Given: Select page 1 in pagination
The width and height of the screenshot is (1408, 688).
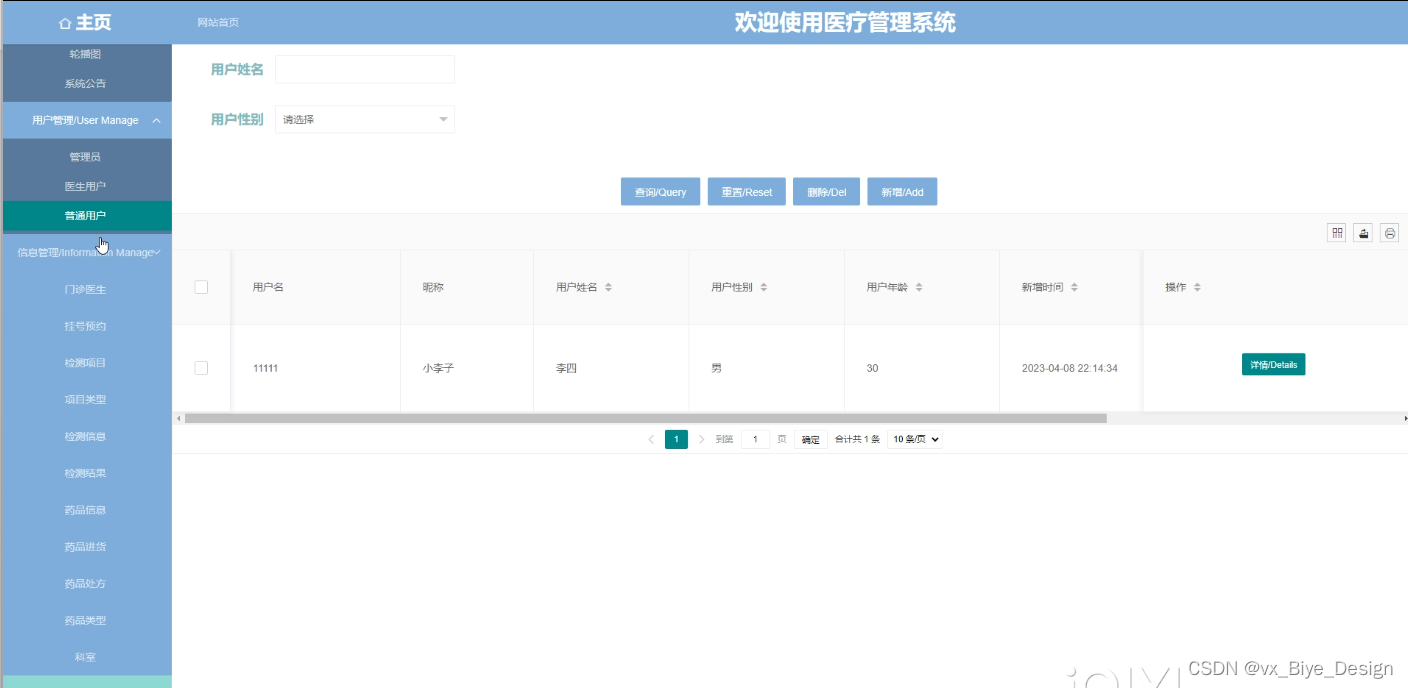Looking at the screenshot, I should coord(676,439).
